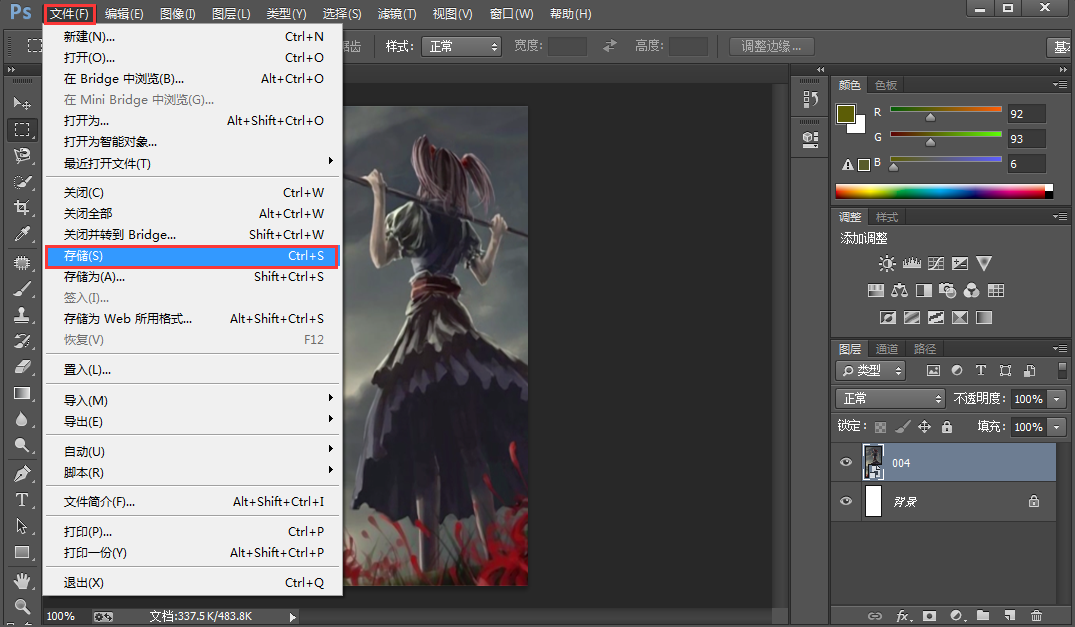This screenshot has width=1075, height=627.
Task: Select the 004 layer thumbnail
Action: click(873, 462)
